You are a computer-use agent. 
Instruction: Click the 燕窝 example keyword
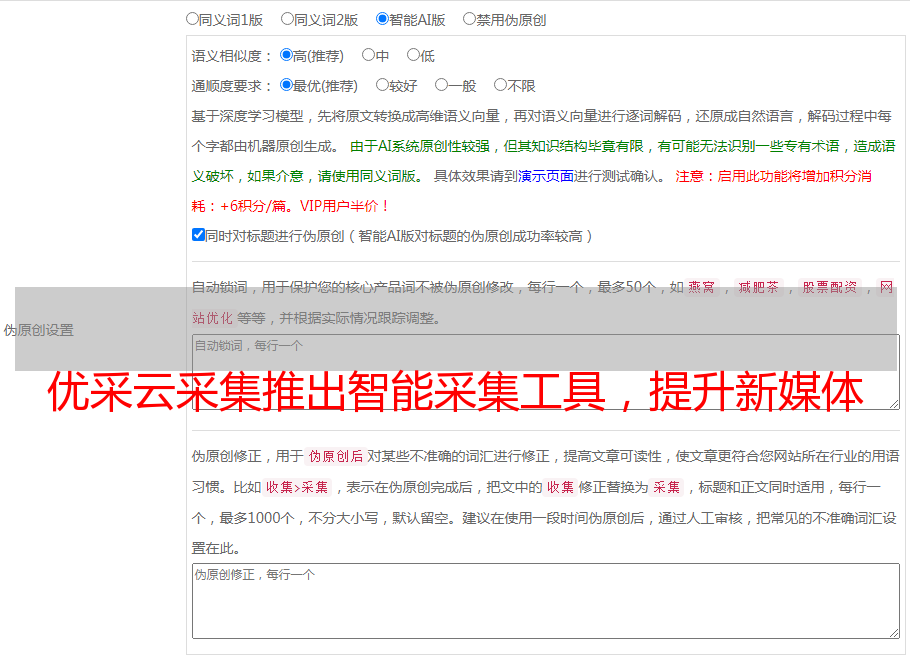point(701,287)
